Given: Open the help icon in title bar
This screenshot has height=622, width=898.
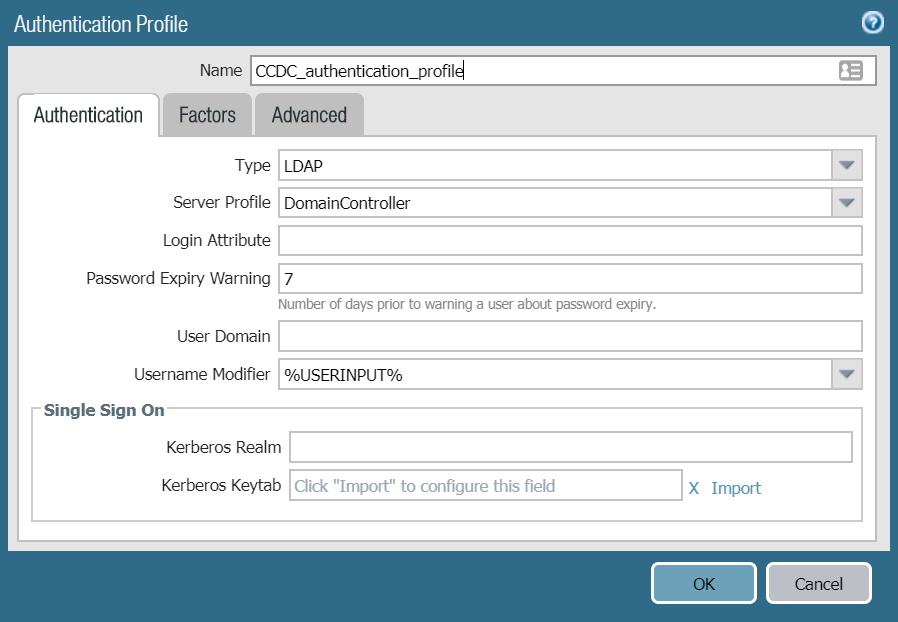Looking at the screenshot, I should [x=871, y=22].
